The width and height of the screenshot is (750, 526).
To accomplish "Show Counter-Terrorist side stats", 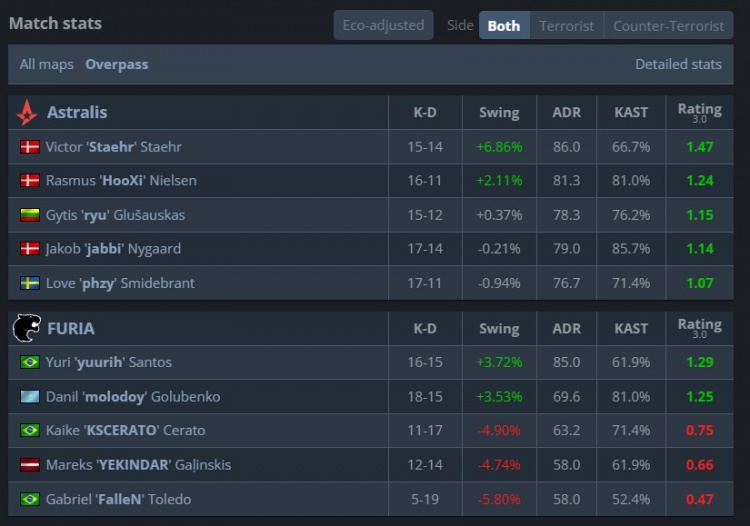I will (x=668, y=25).
